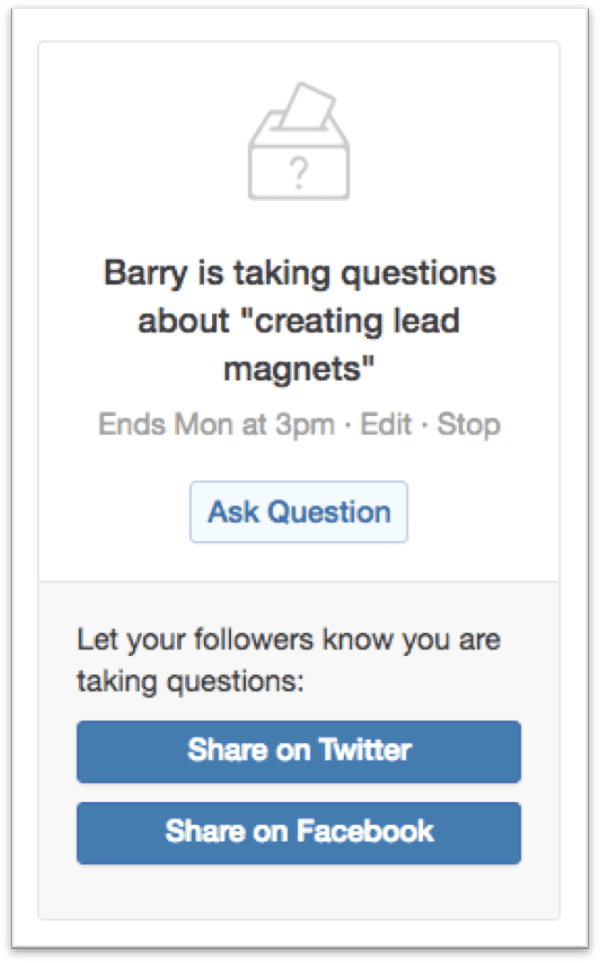Click the word Question in the Ask button
This screenshot has height=963, width=600.
click(x=329, y=512)
